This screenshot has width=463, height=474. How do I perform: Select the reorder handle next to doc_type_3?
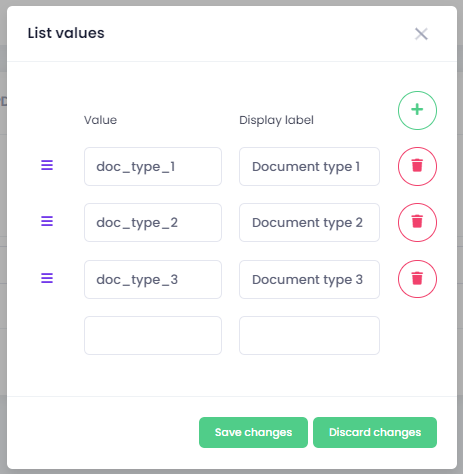(47, 278)
